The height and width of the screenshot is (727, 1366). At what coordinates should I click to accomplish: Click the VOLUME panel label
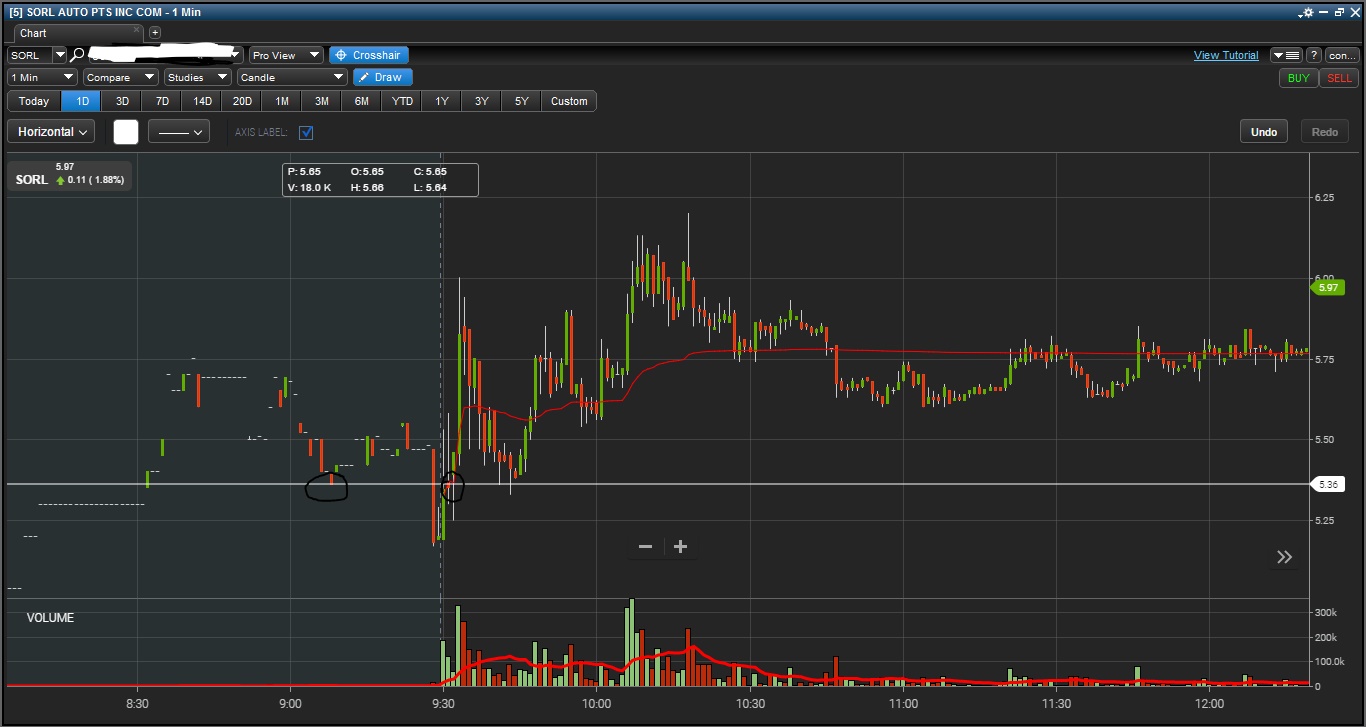pyautogui.click(x=50, y=618)
